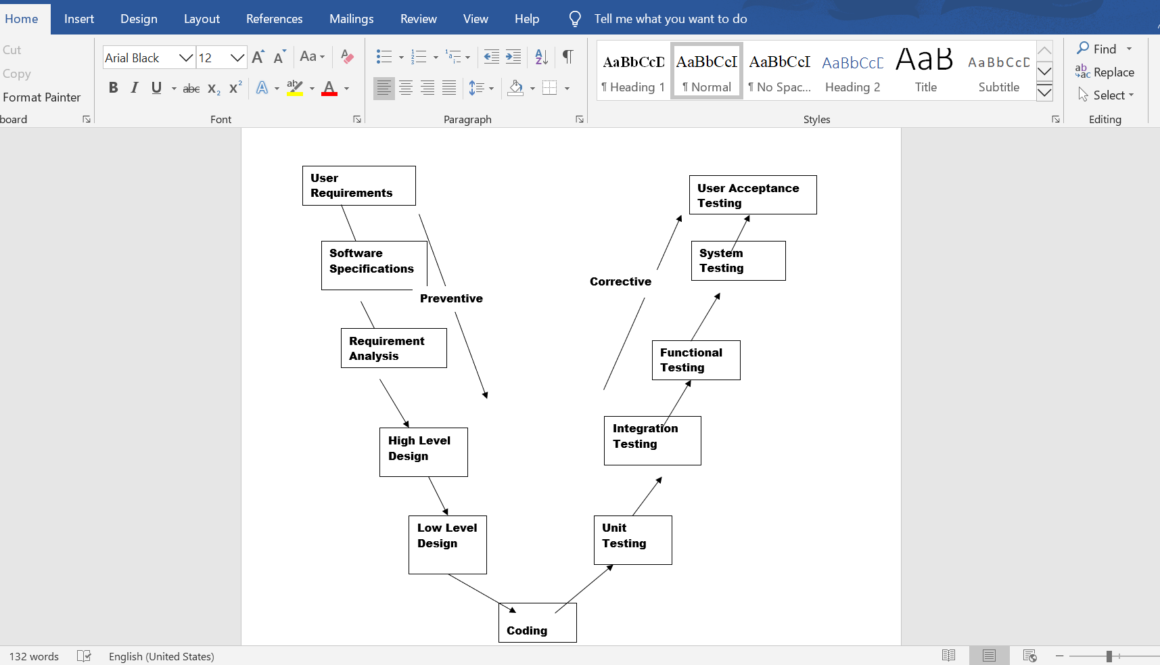Image resolution: width=1160 pixels, height=665 pixels.
Task: Switch to the Insert tab
Action: (79, 19)
